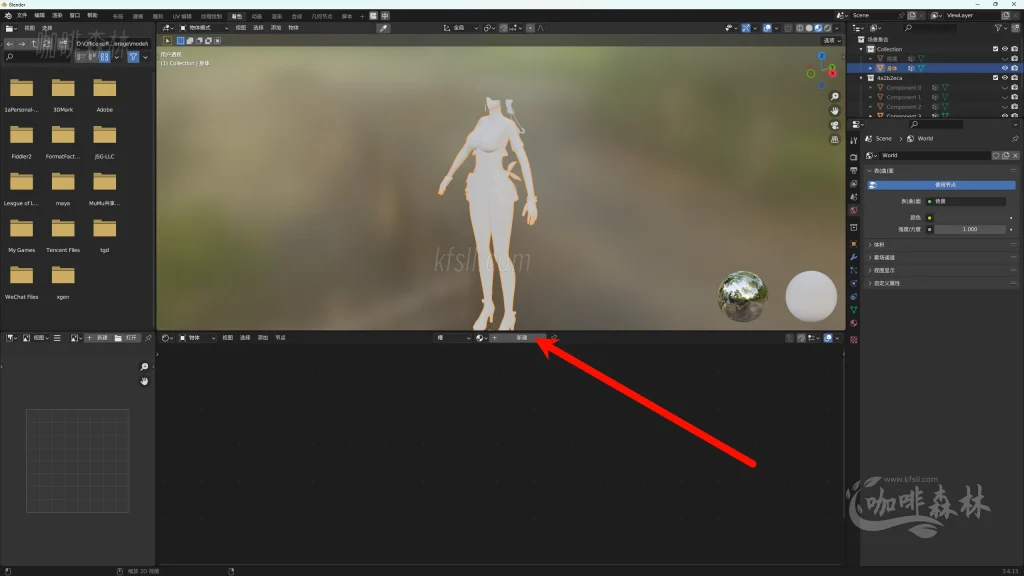Open the 文件 menu
The width and height of the screenshot is (1024, 576).
coord(22,16)
